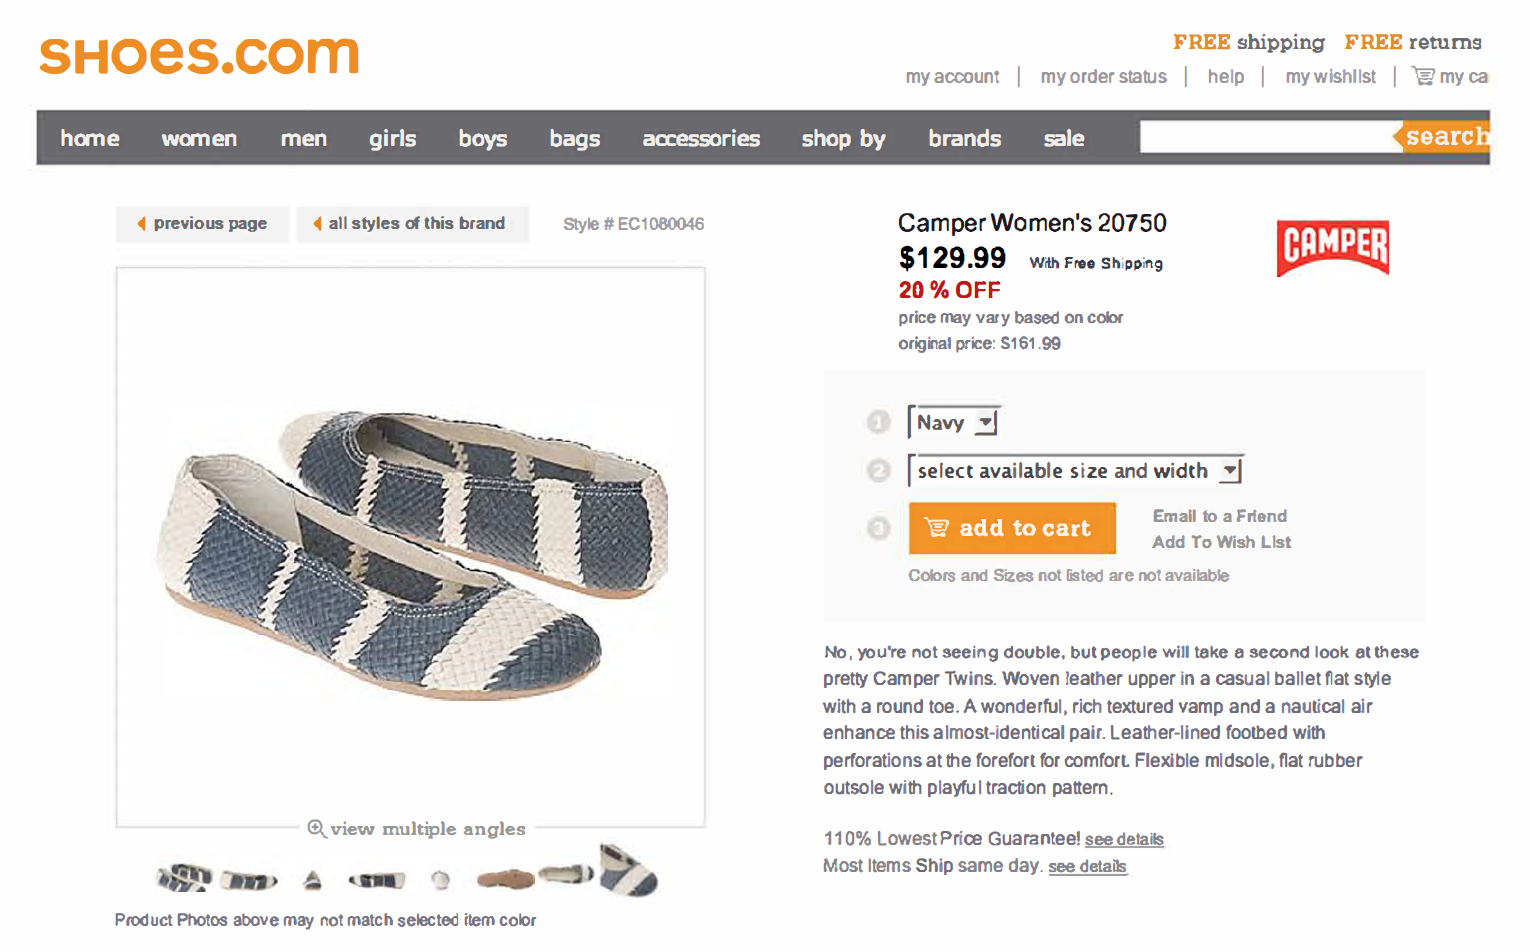Go to the sale section
1530x952 pixels.
coord(1063,138)
